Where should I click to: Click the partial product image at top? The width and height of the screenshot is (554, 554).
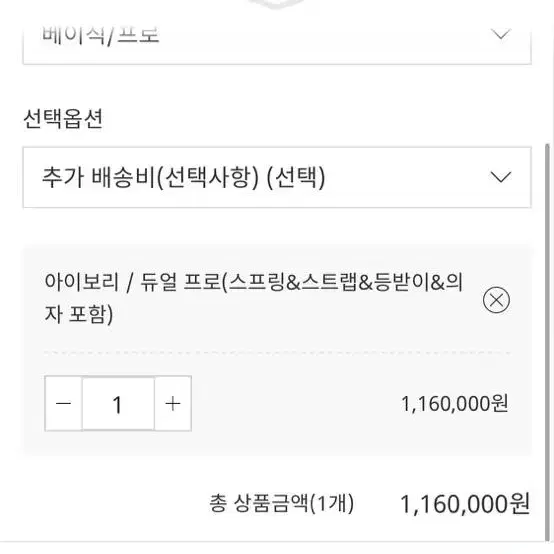point(276,4)
